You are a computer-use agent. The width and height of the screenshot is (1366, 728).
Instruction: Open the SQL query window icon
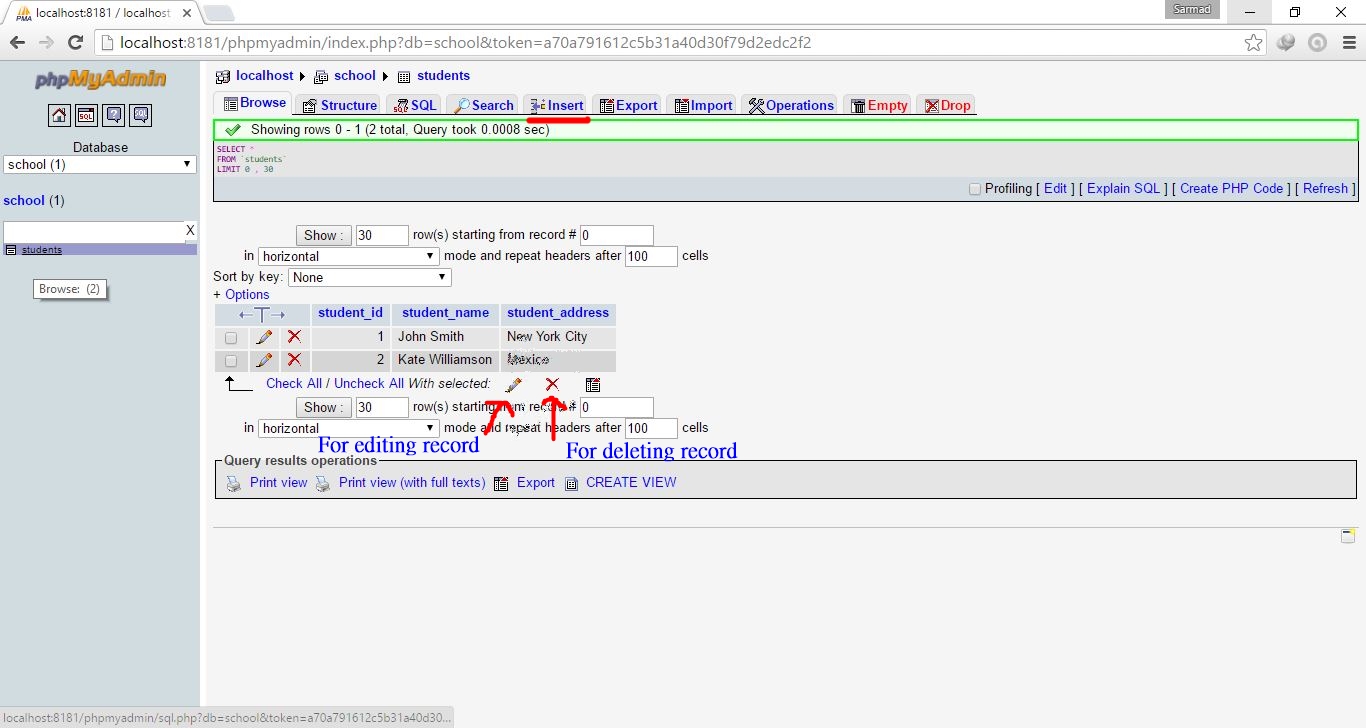86,115
